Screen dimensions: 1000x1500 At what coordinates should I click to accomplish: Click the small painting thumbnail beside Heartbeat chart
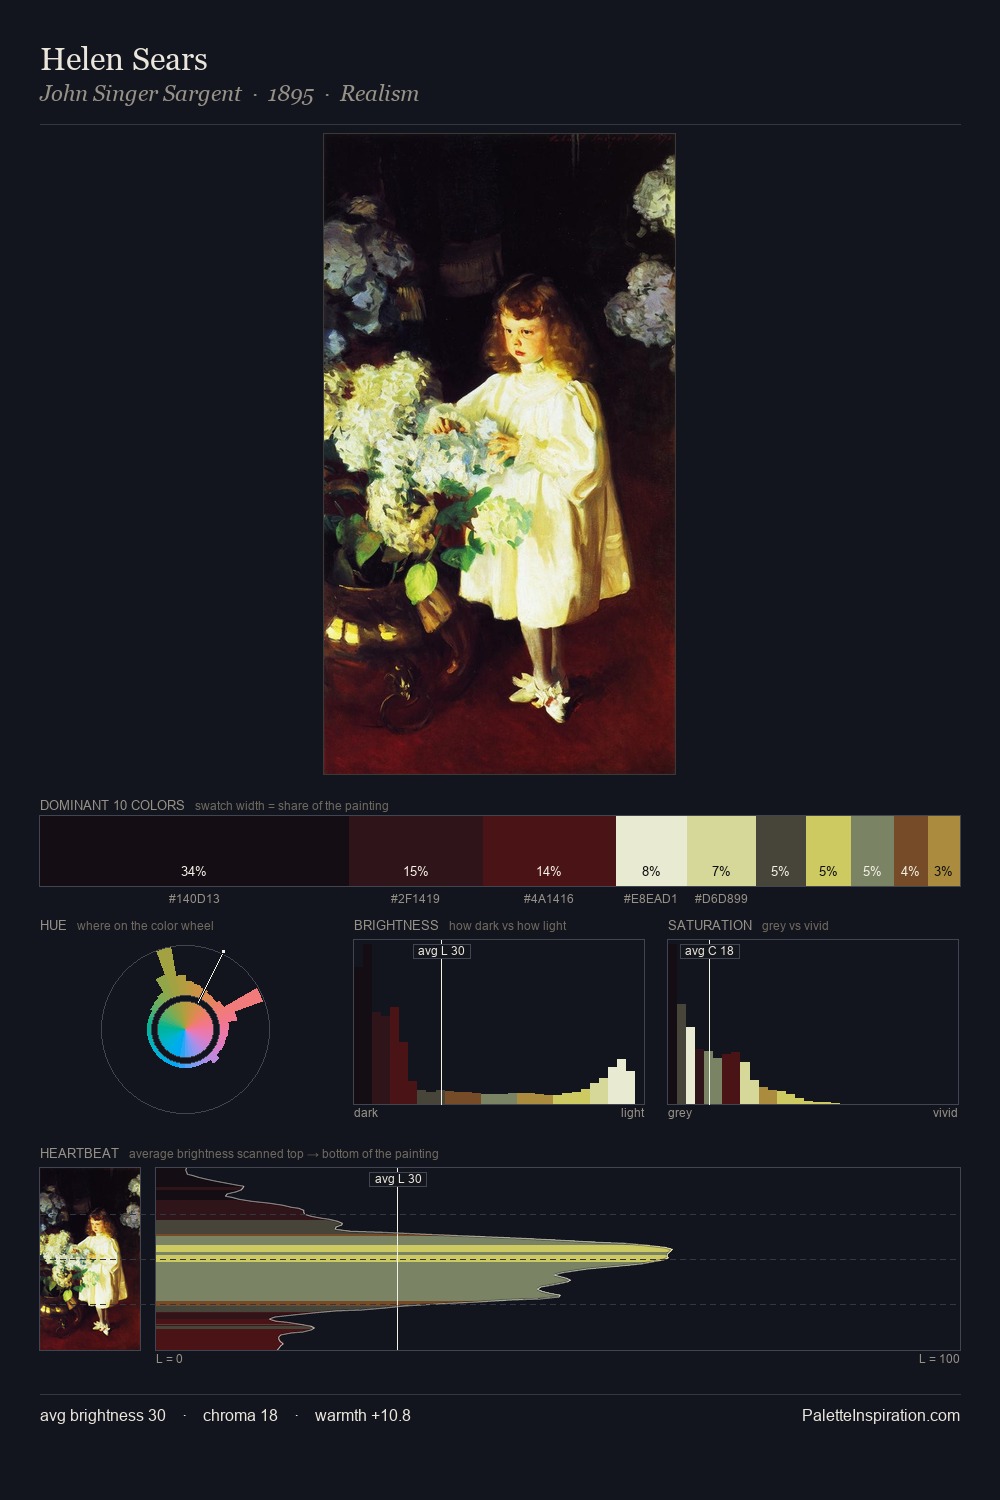click(90, 1259)
